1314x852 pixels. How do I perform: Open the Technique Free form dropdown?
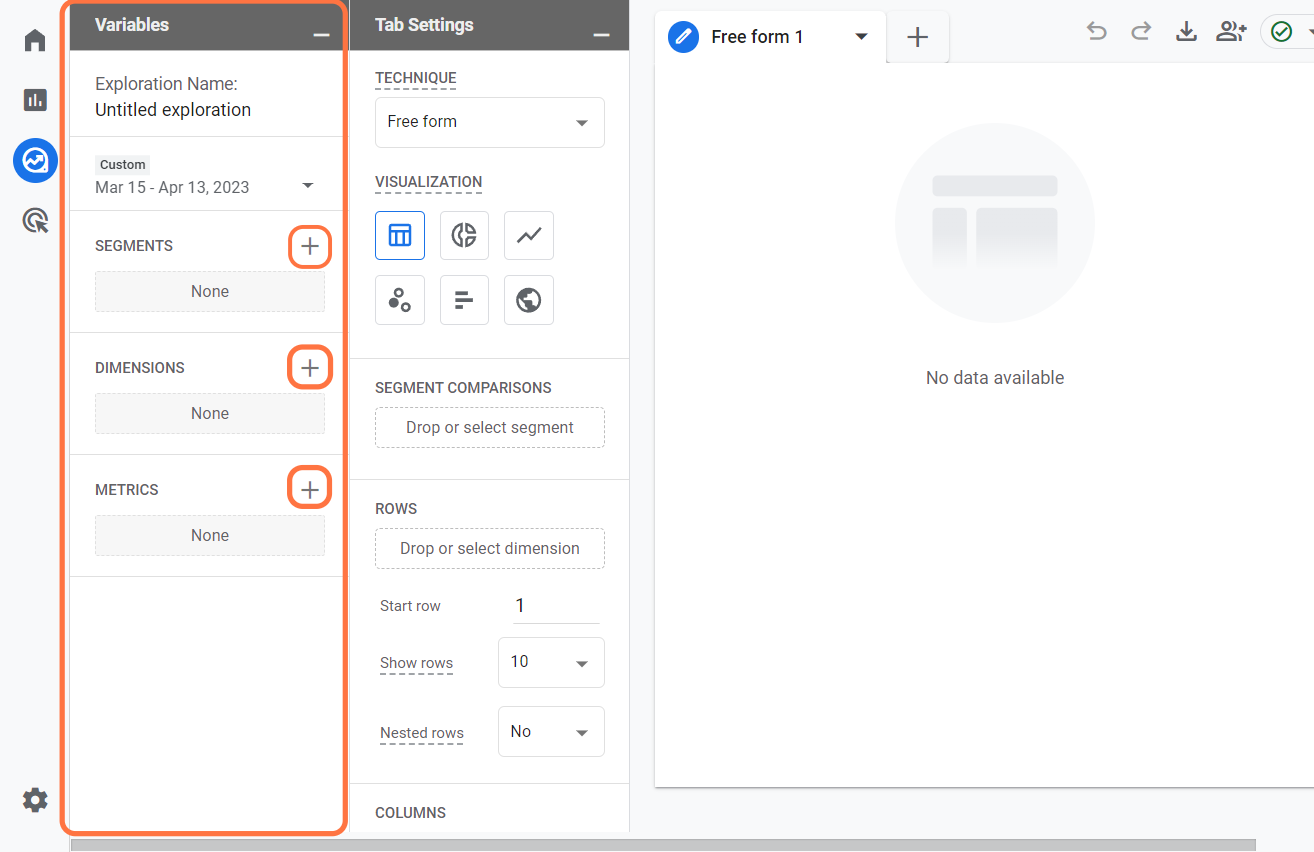(x=490, y=122)
